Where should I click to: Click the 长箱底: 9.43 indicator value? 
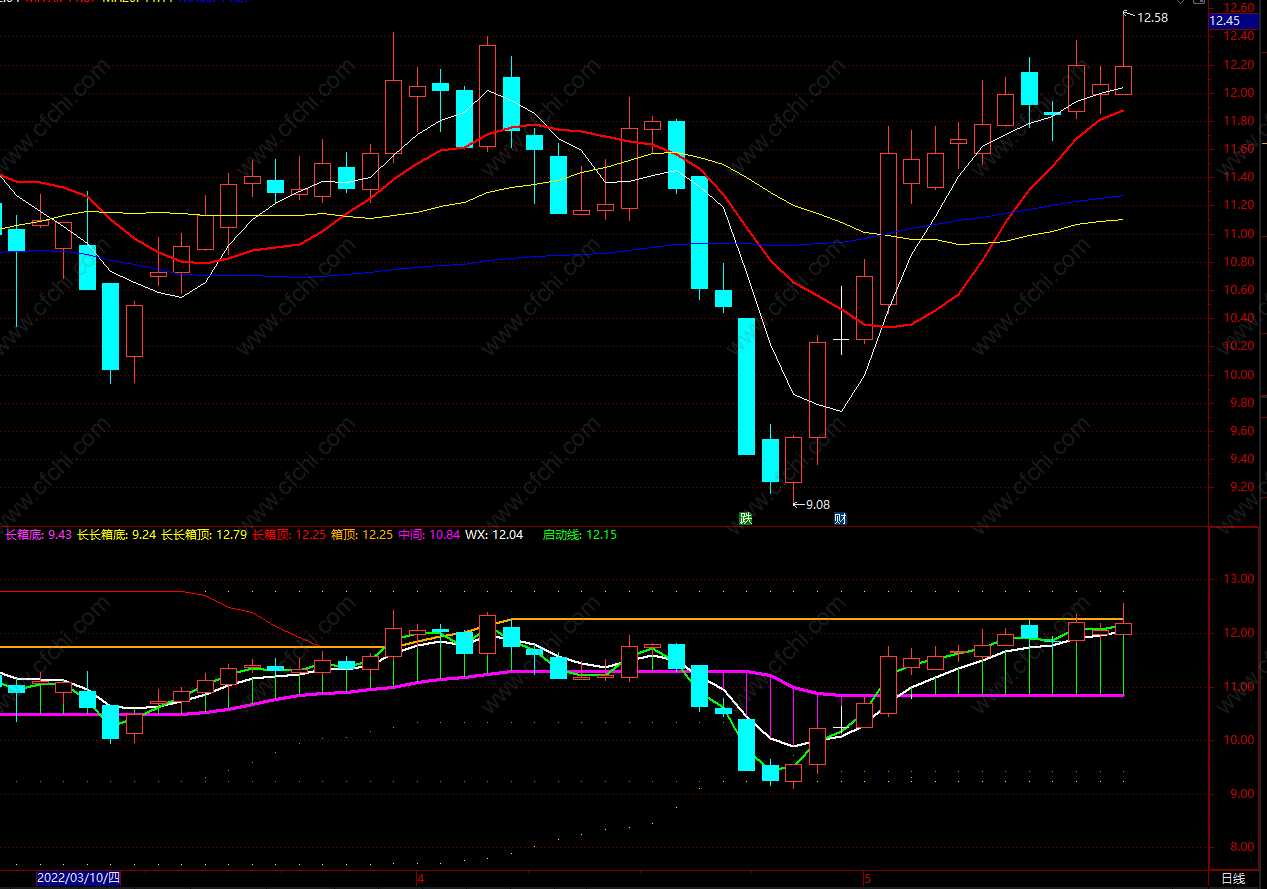[x=38, y=535]
